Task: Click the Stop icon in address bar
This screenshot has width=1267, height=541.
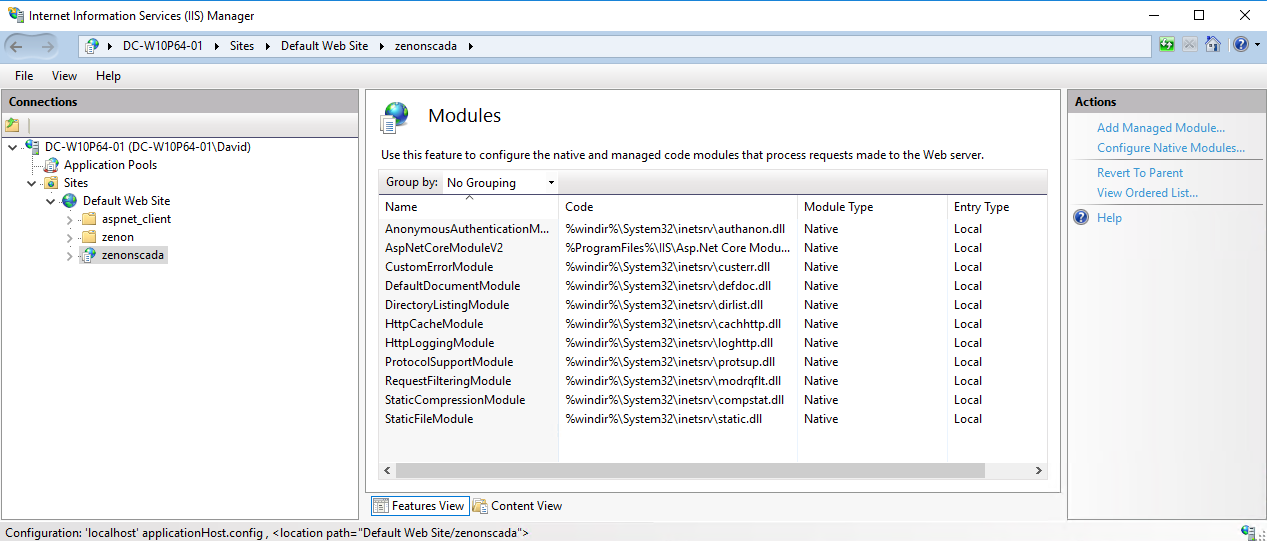Action: coord(1190,45)
